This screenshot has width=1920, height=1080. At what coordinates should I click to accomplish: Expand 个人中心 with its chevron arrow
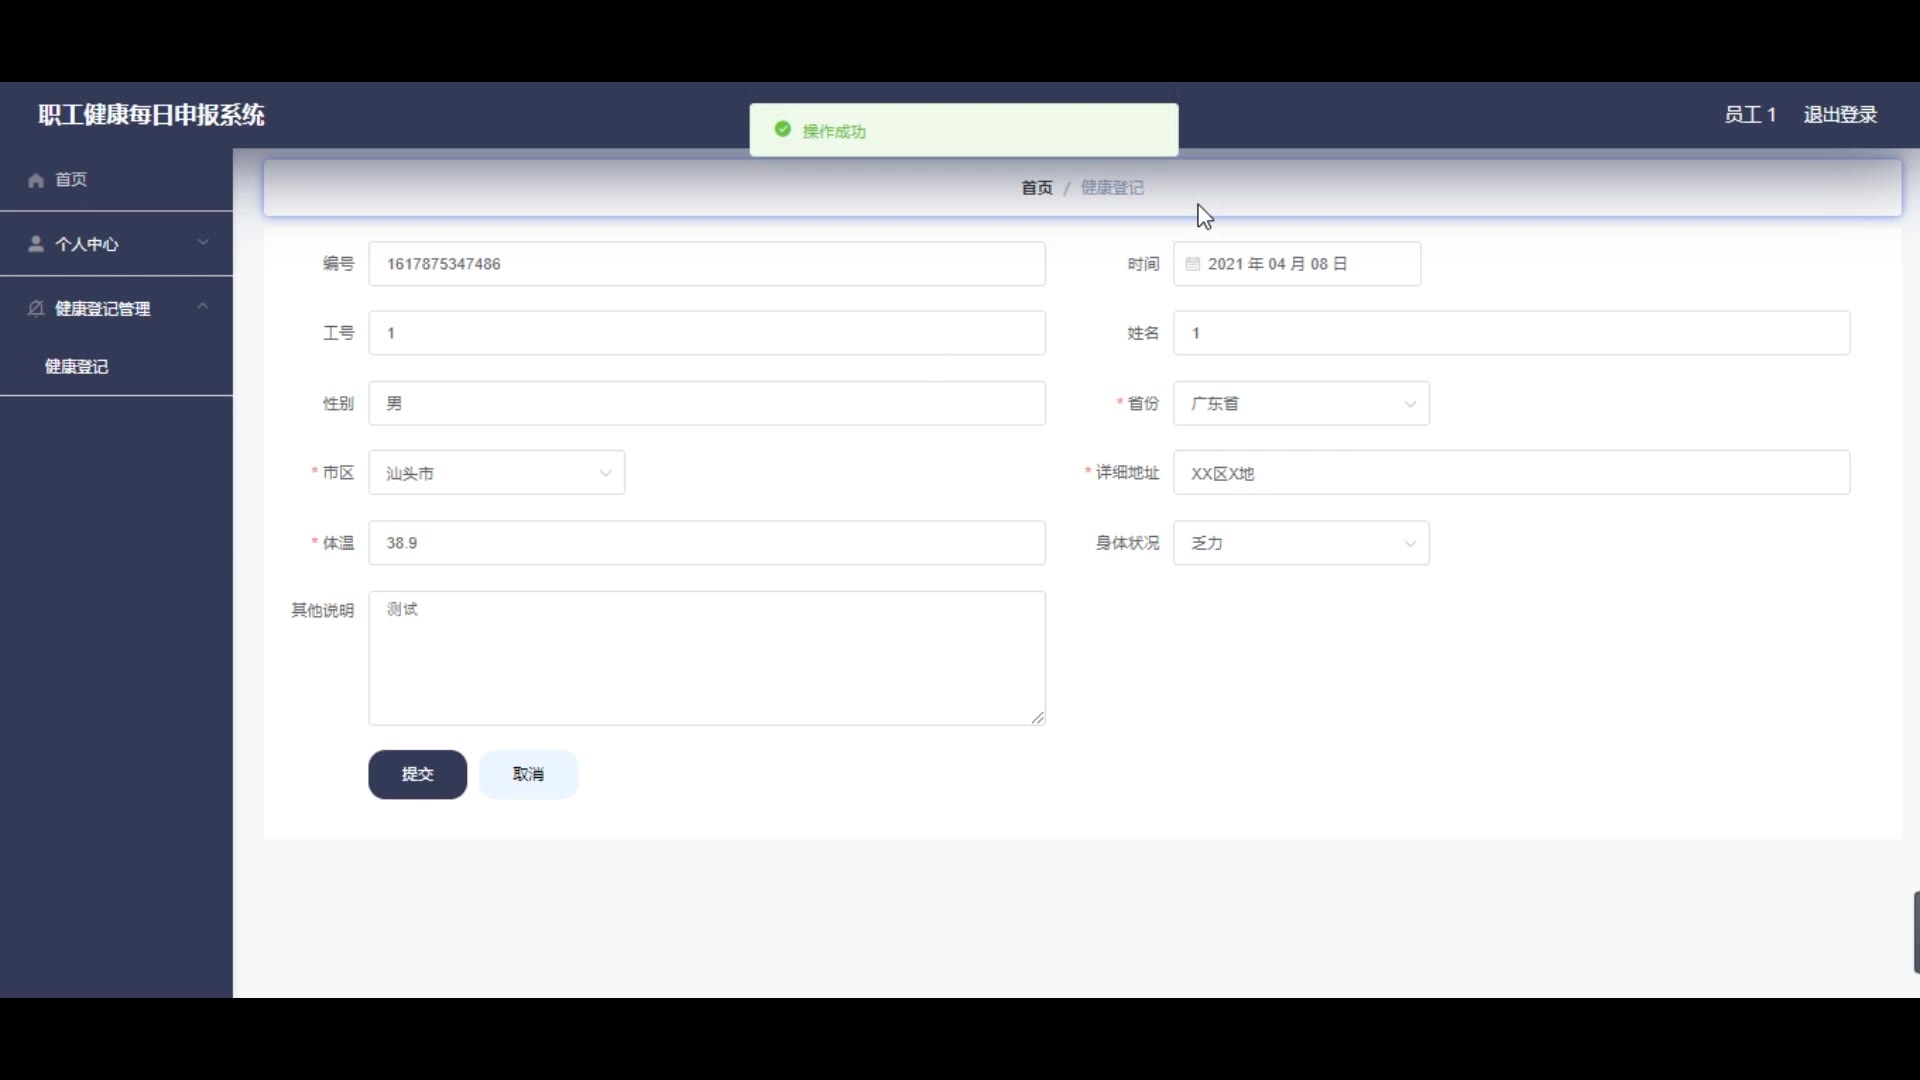pyautogui.click(x=203, y=242)
